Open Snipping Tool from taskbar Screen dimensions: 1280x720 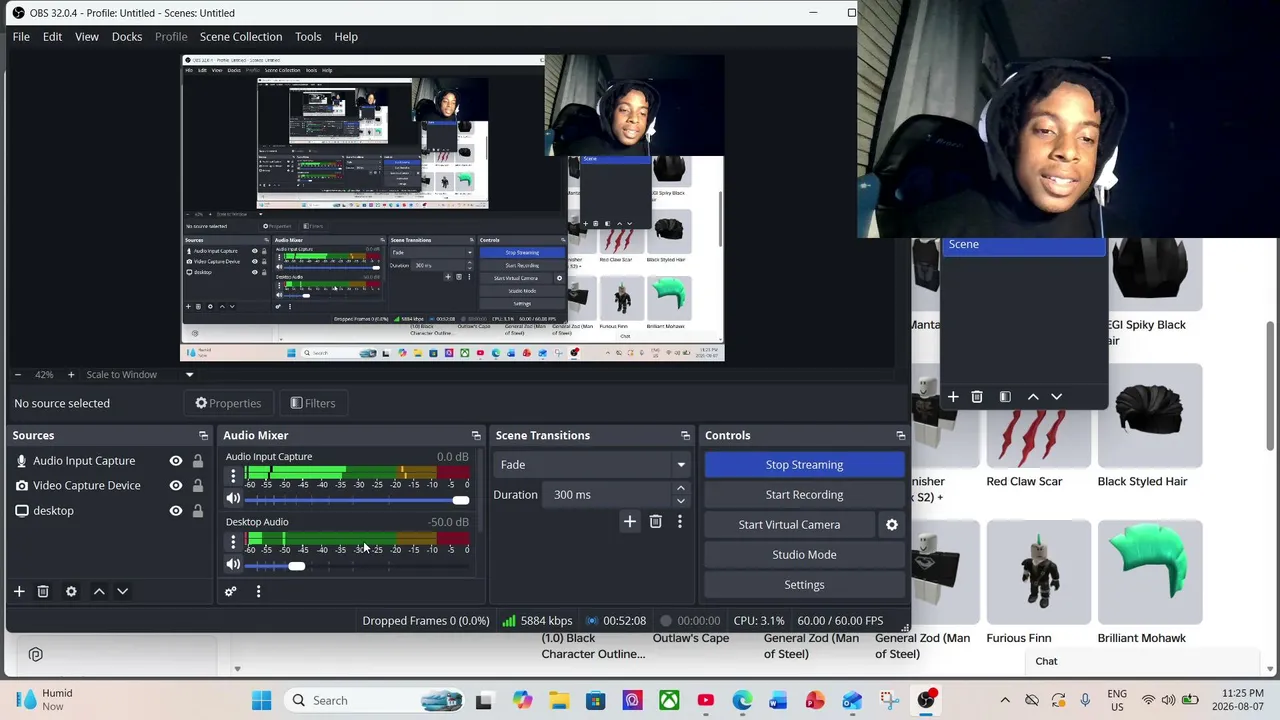tap(889, 700)
